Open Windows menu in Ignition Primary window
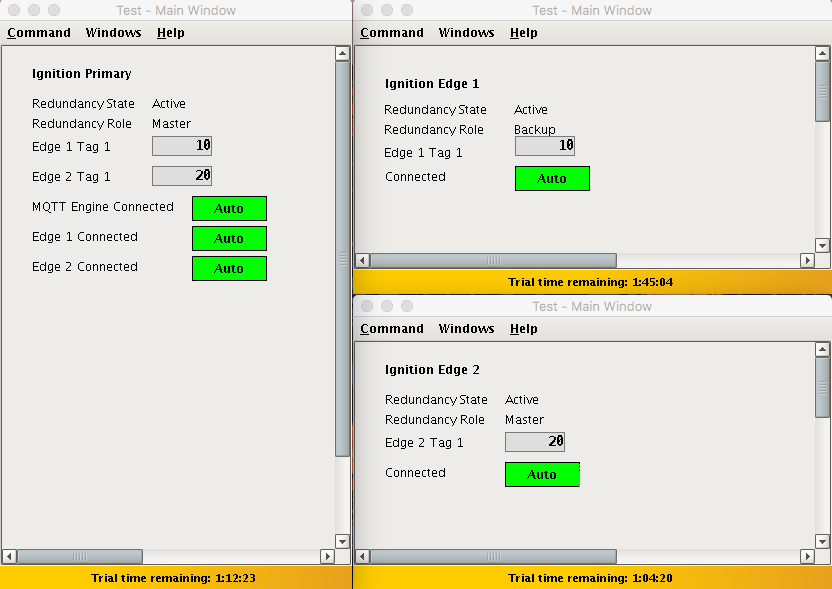 click(x=114, y=33)
